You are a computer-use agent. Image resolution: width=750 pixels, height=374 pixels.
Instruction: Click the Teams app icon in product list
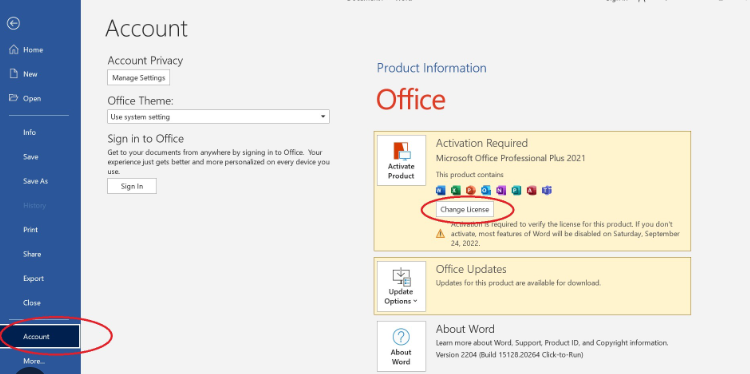click(547, 190)
